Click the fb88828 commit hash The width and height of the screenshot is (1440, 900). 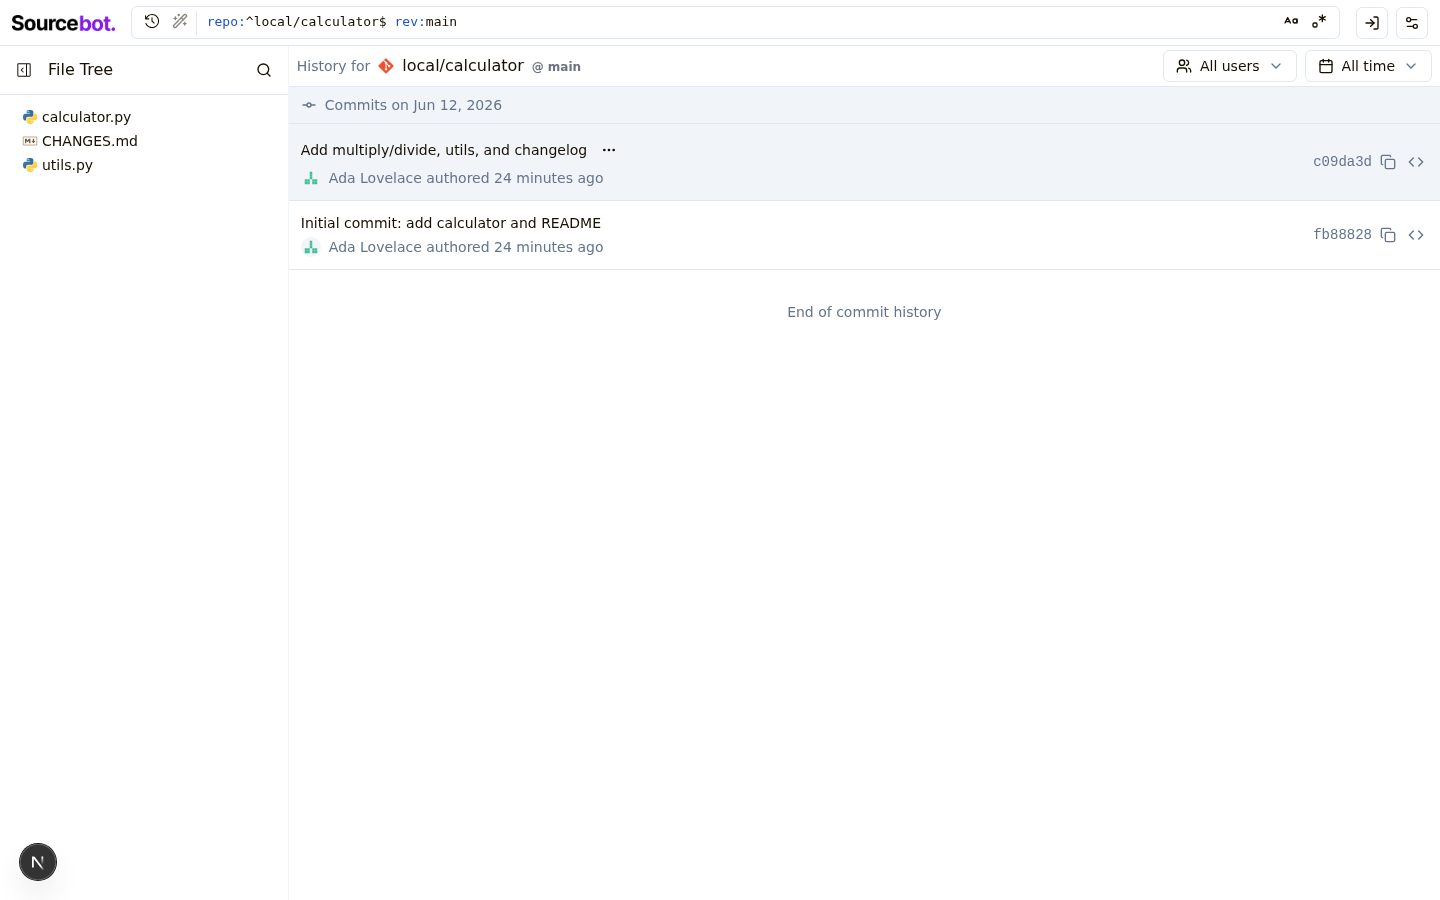click(1342, 235)
